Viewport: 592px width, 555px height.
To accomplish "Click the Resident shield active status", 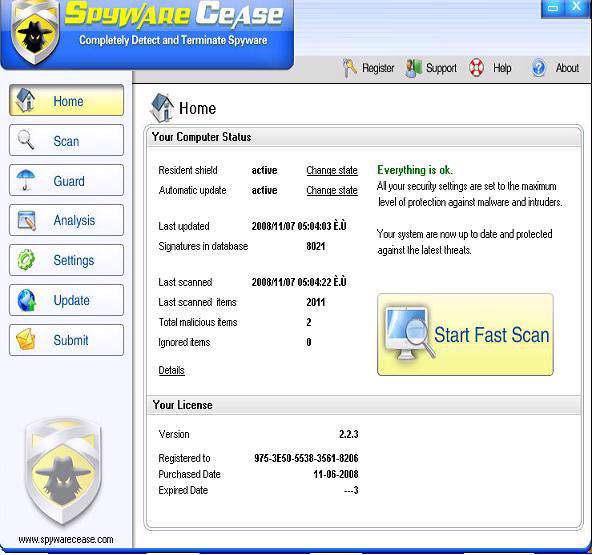I will click(264, 170).
